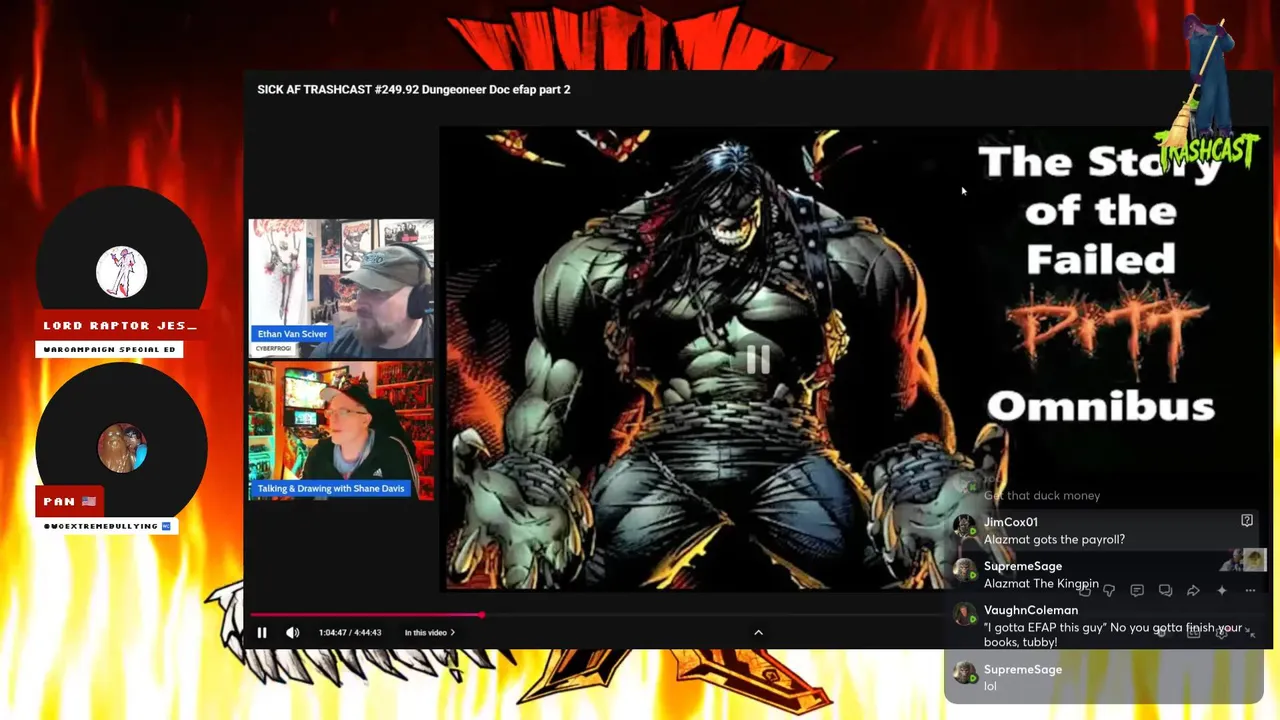Click the username 'JimCox01' in chat
The height and width of the screenshot is (720, 1280).
1011,522
